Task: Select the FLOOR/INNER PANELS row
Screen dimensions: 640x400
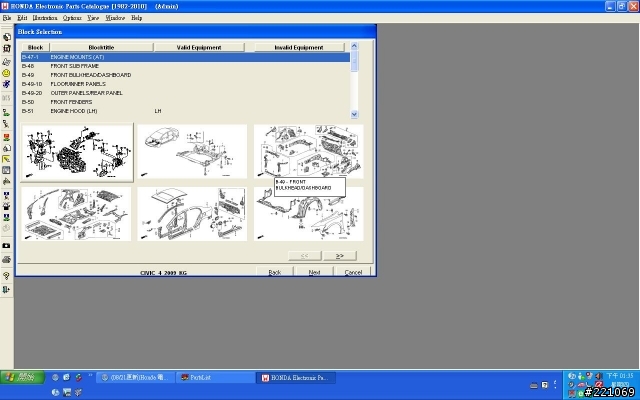Action: [185, 84]
